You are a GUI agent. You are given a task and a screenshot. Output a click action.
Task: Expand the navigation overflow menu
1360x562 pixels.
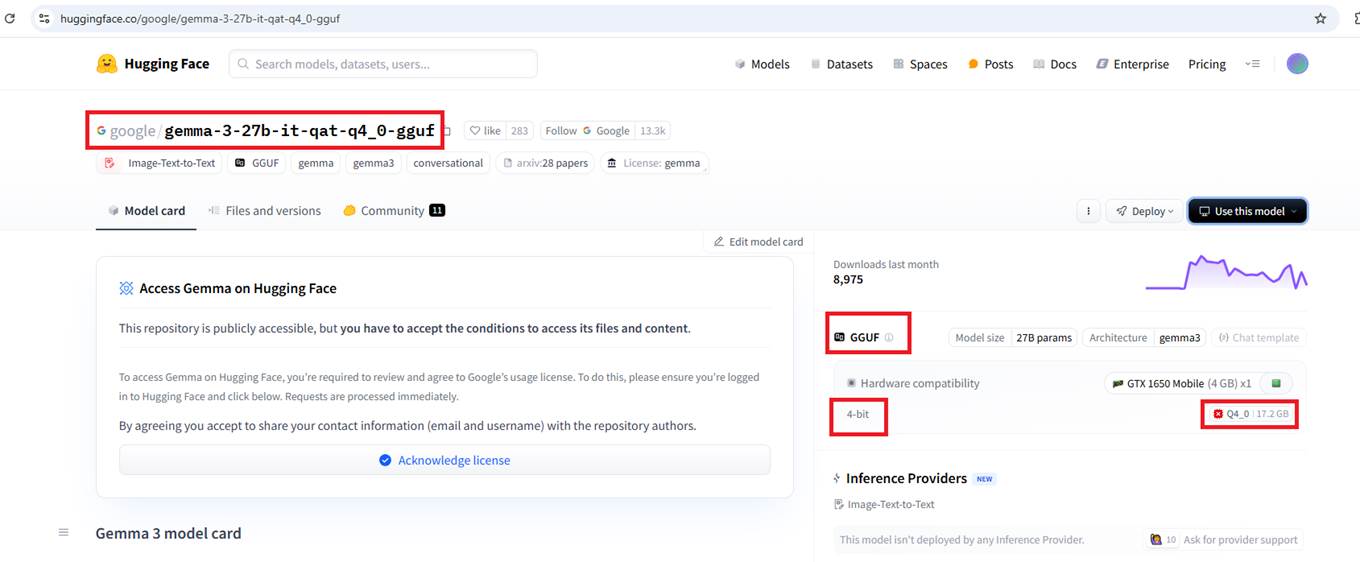[x=1252, y=64]
